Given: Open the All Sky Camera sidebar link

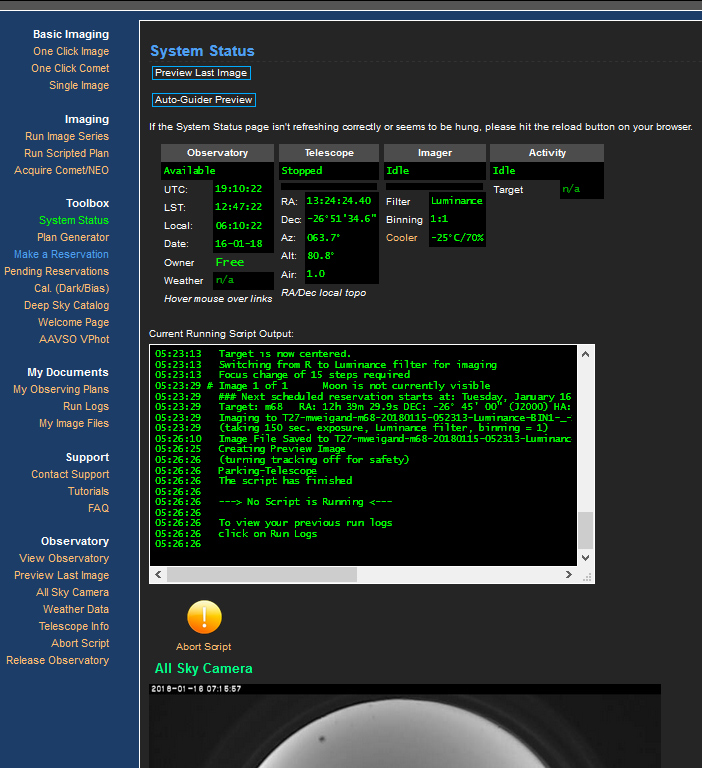Looking at the screenshot, I should click(72, 592).
